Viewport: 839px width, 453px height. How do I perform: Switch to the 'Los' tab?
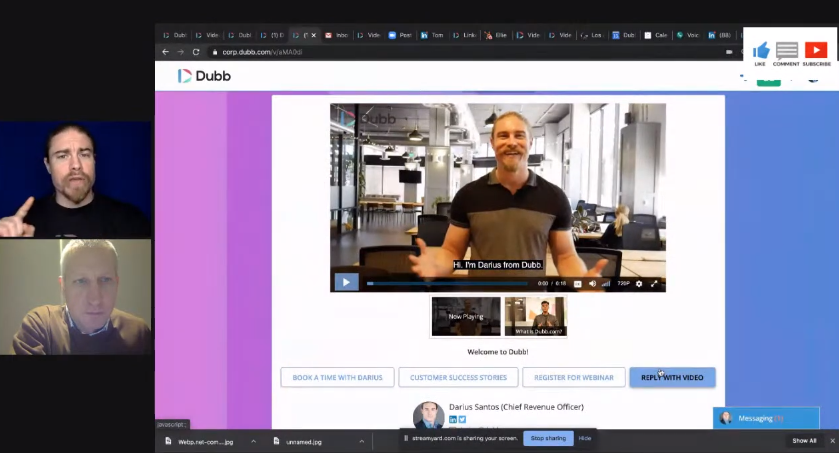point(591,35)
